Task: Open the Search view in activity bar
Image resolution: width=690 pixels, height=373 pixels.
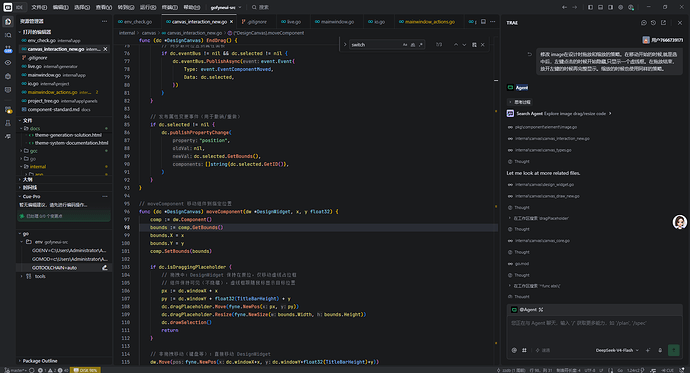Action: [x=8, y=35]
